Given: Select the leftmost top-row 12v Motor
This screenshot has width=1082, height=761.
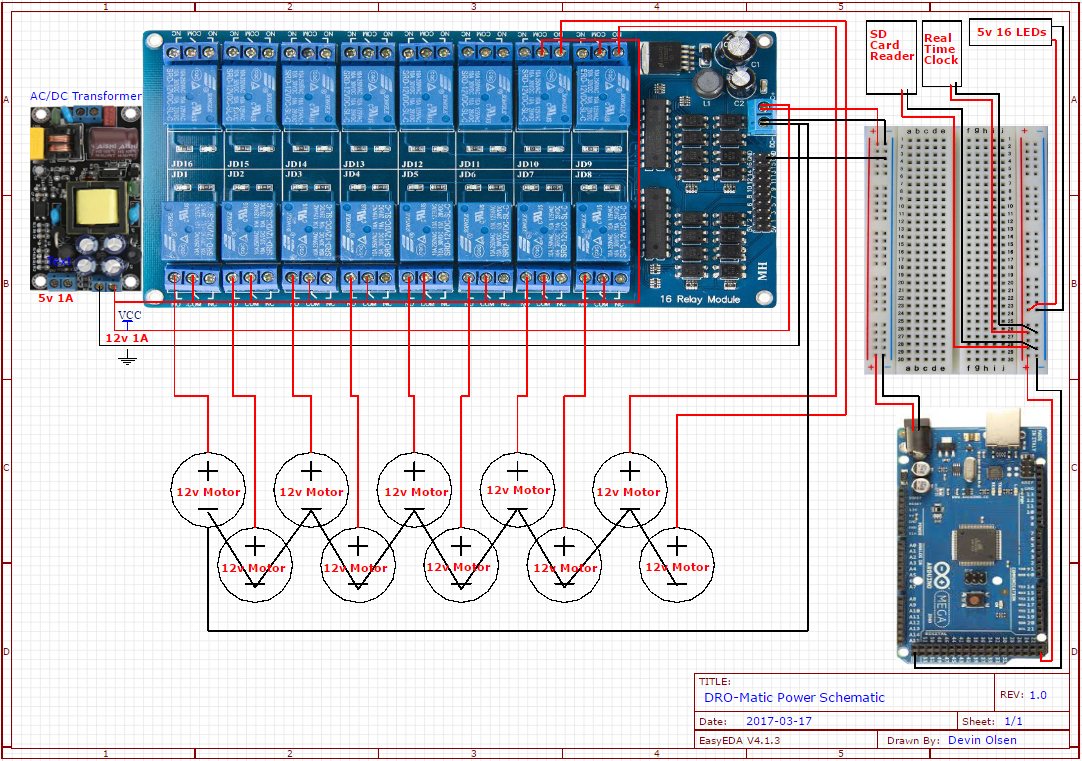Looking at the screenshot, I should (208, 489).
